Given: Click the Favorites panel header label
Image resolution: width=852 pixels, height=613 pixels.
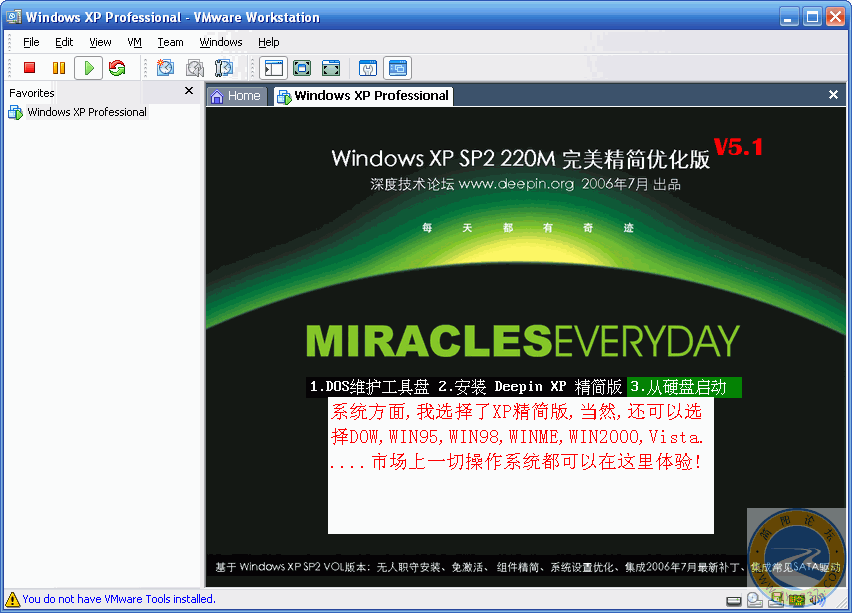Looking at the screenshot, I should (x=32, y=93).
